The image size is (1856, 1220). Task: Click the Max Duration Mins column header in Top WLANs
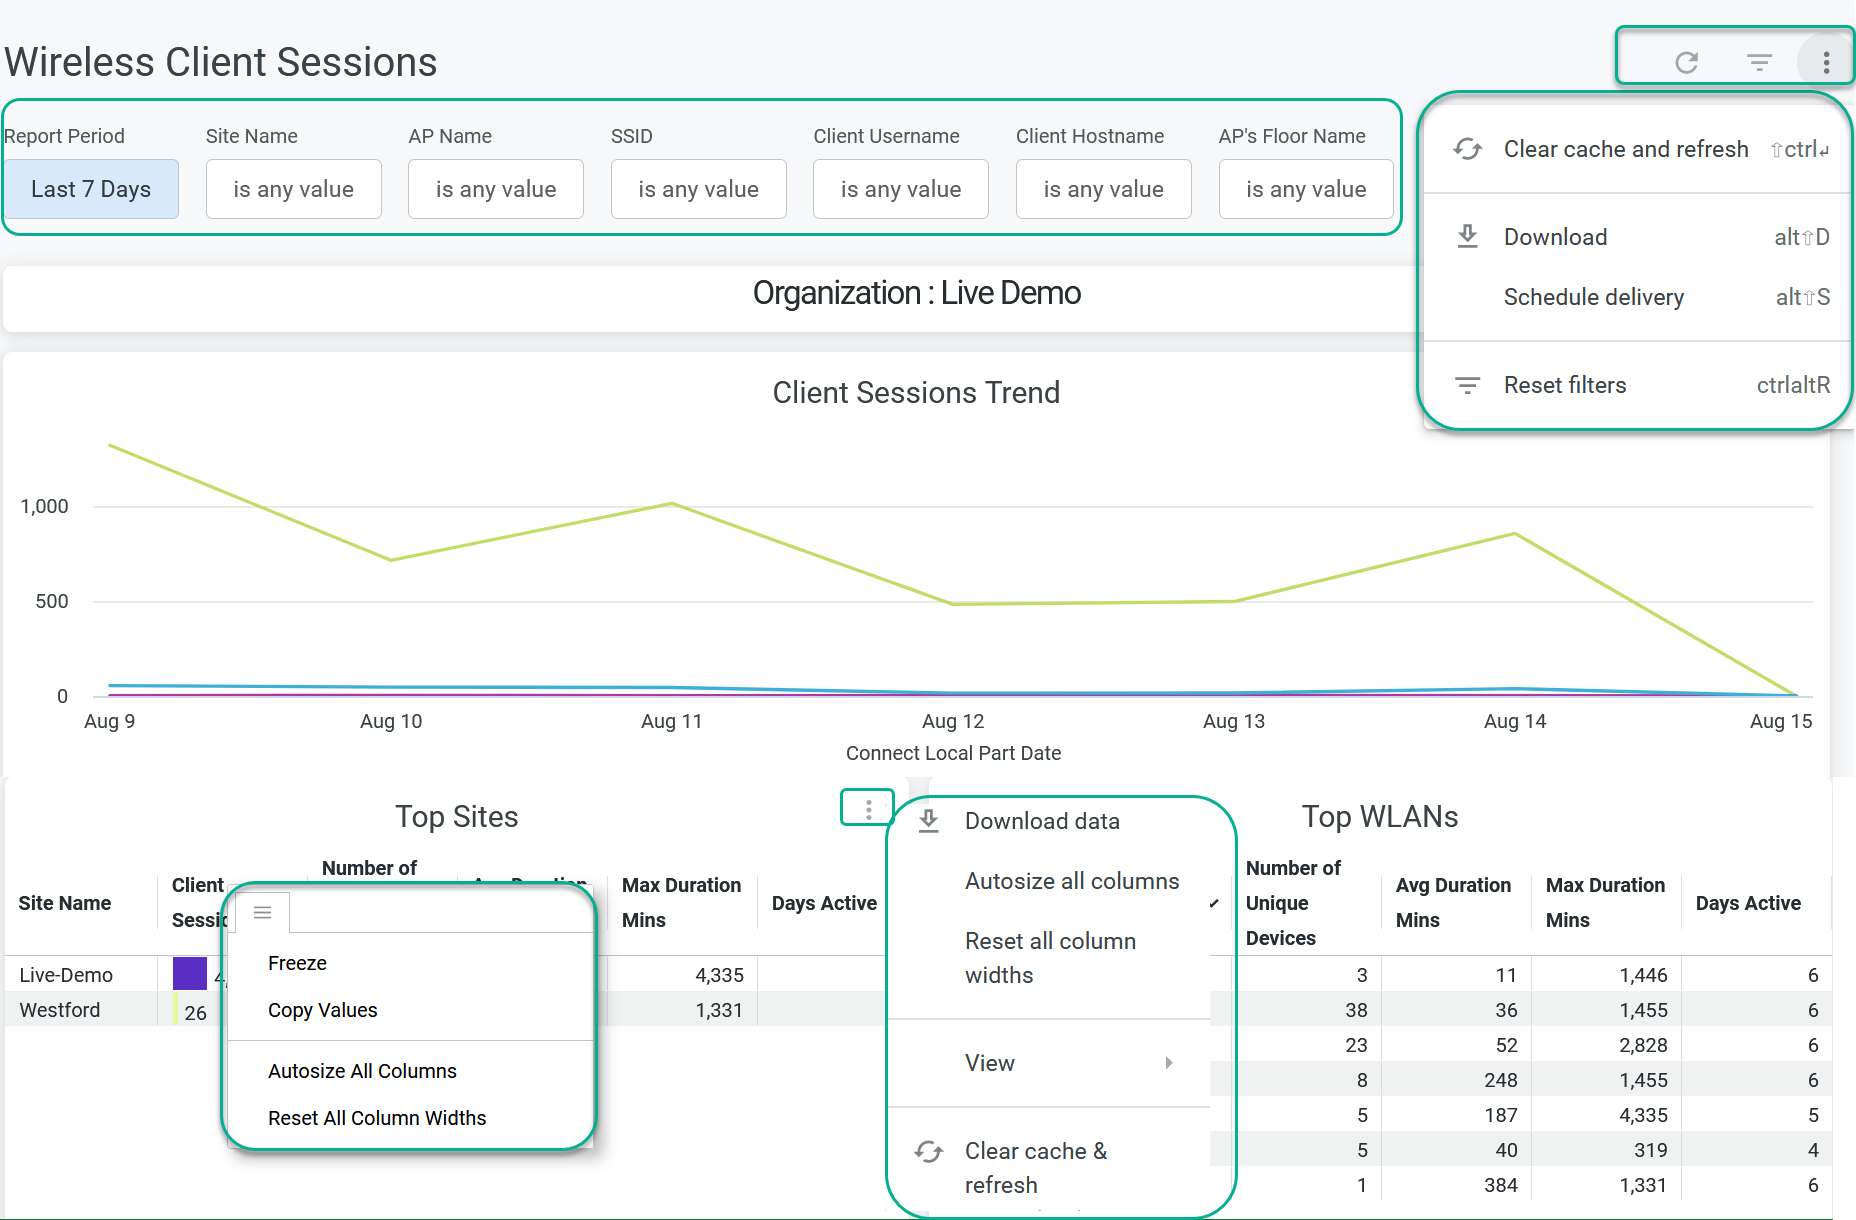point(1604,902)
